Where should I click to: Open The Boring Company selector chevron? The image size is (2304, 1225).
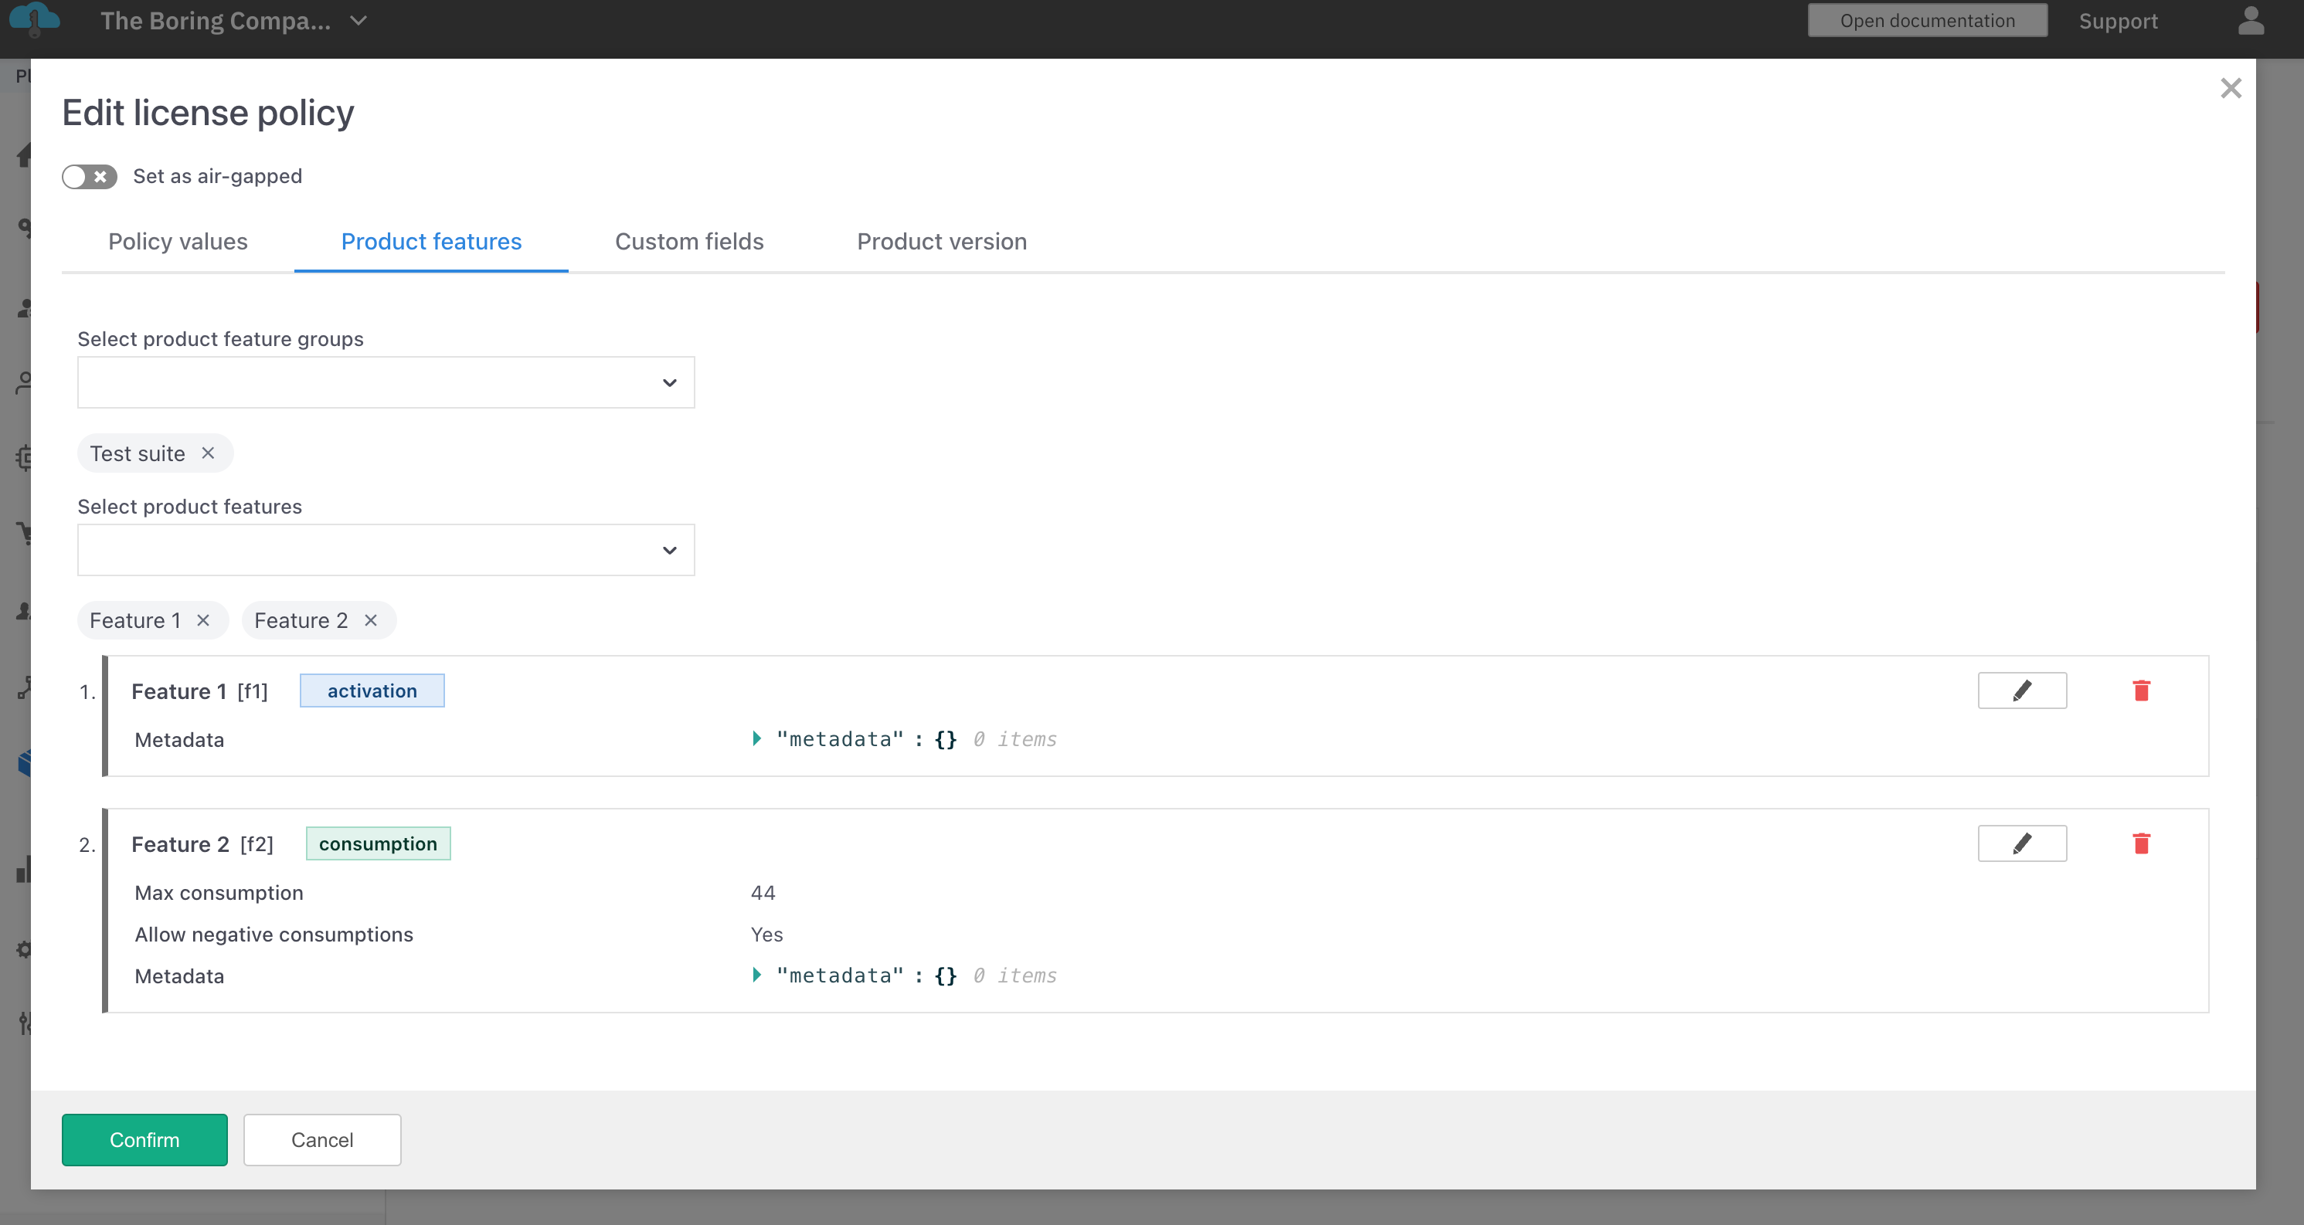[359, 21]
